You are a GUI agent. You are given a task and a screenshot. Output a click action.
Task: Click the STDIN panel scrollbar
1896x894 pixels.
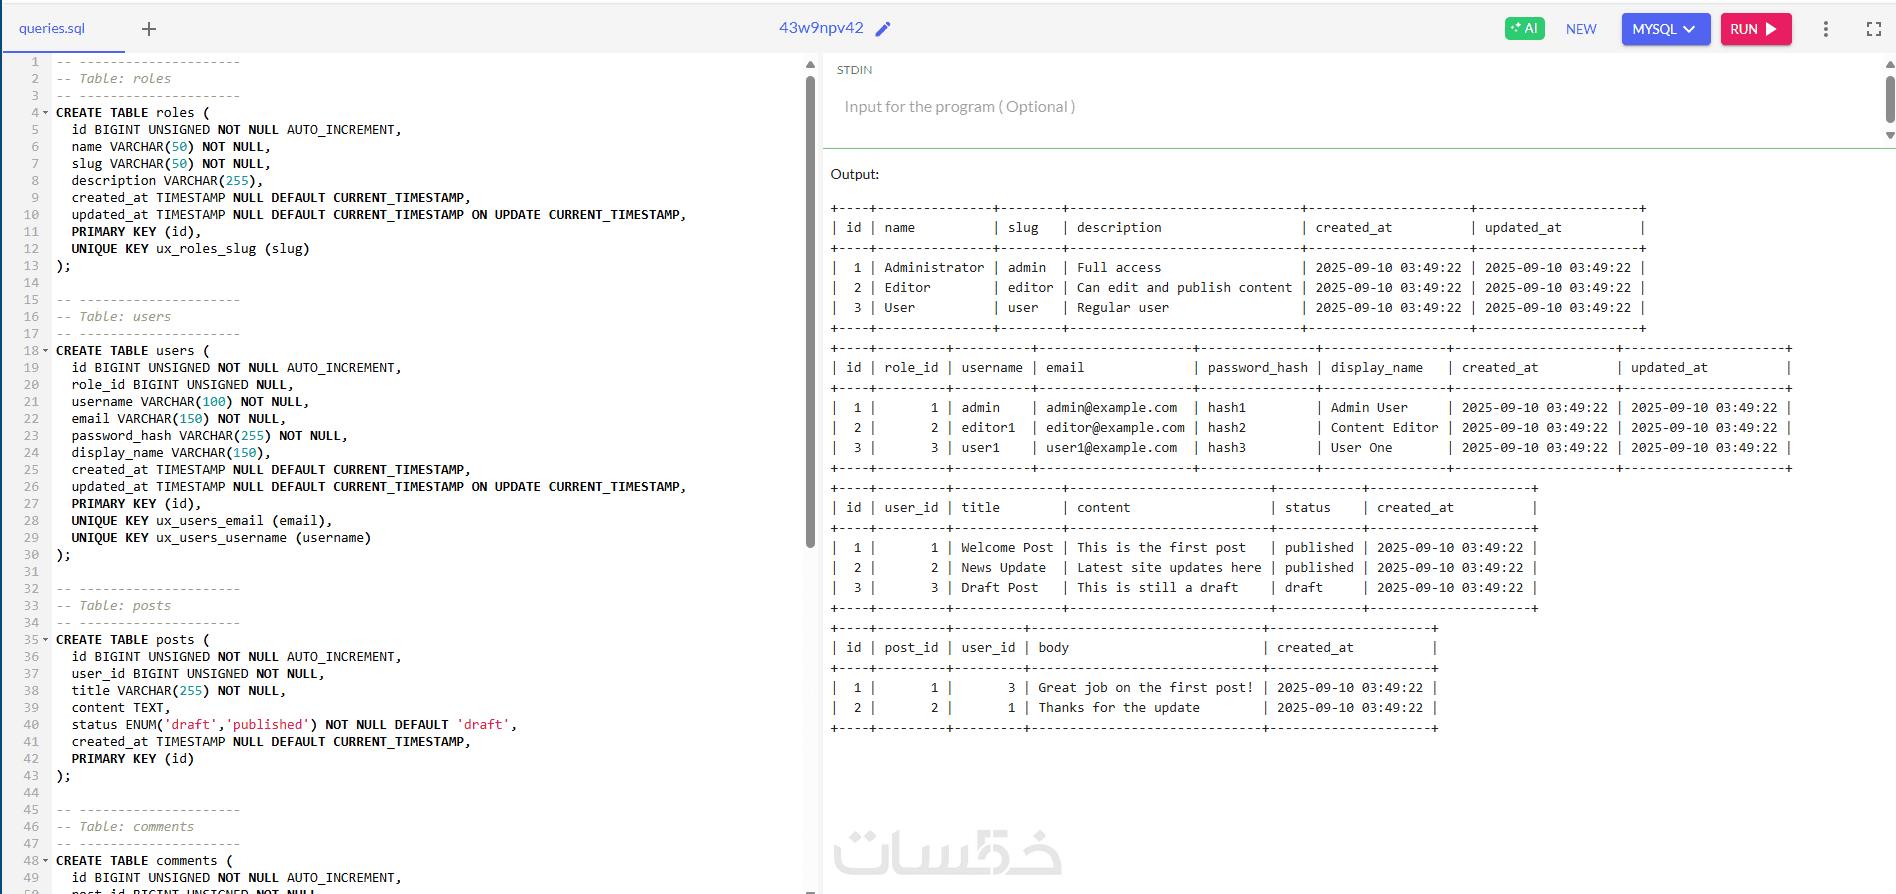click(1890, 100)
